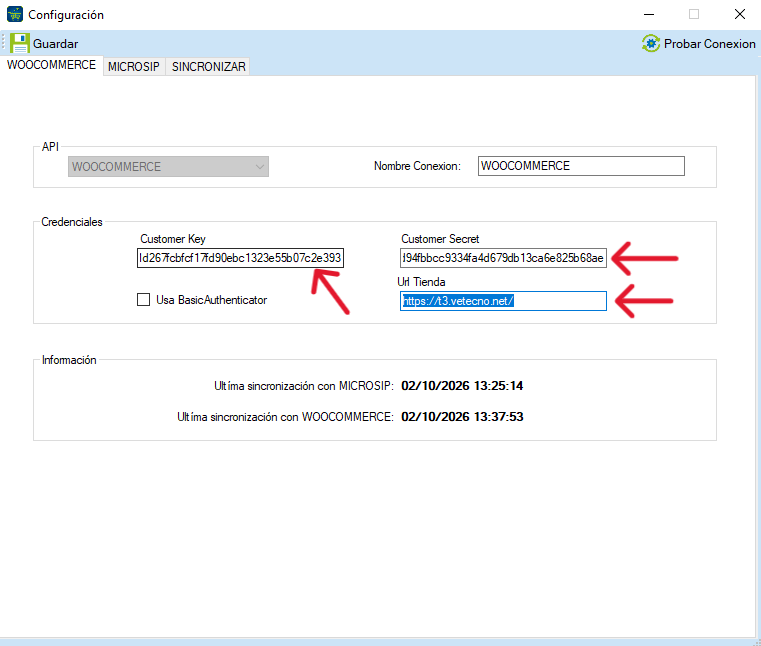The width and height of the screenshot is (761, 646).
Task: Click the WOOCOMMERCE sync date 02/10/2026 13:37:53
Action: 462,417
